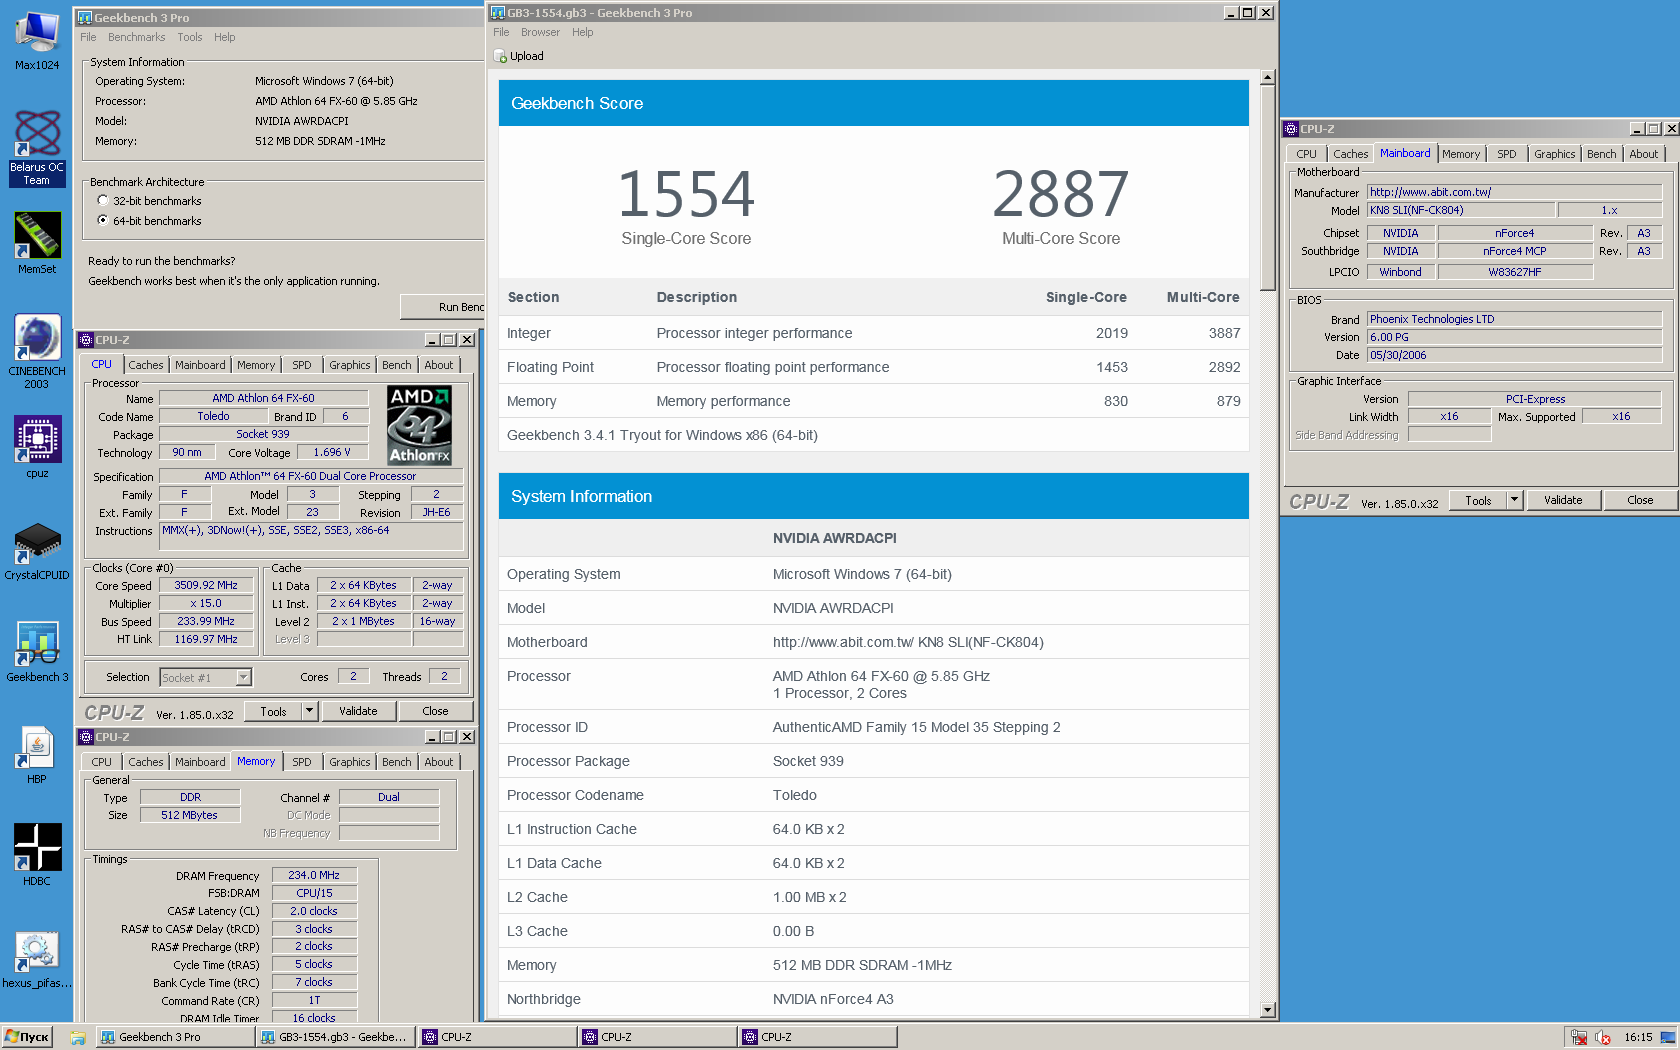Click the results scrollbar down arrow
The height and width of the screenshot is (1050, 1680).
[x=1267, y=1010]
